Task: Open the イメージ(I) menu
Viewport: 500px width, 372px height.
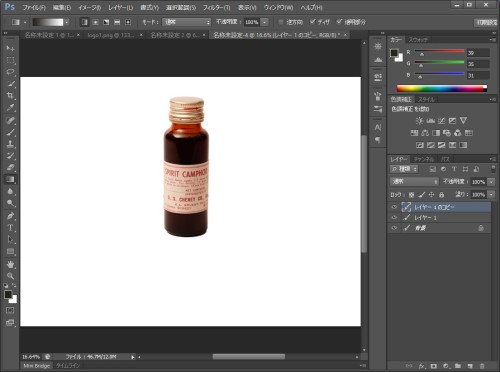Action: [89, 7]
